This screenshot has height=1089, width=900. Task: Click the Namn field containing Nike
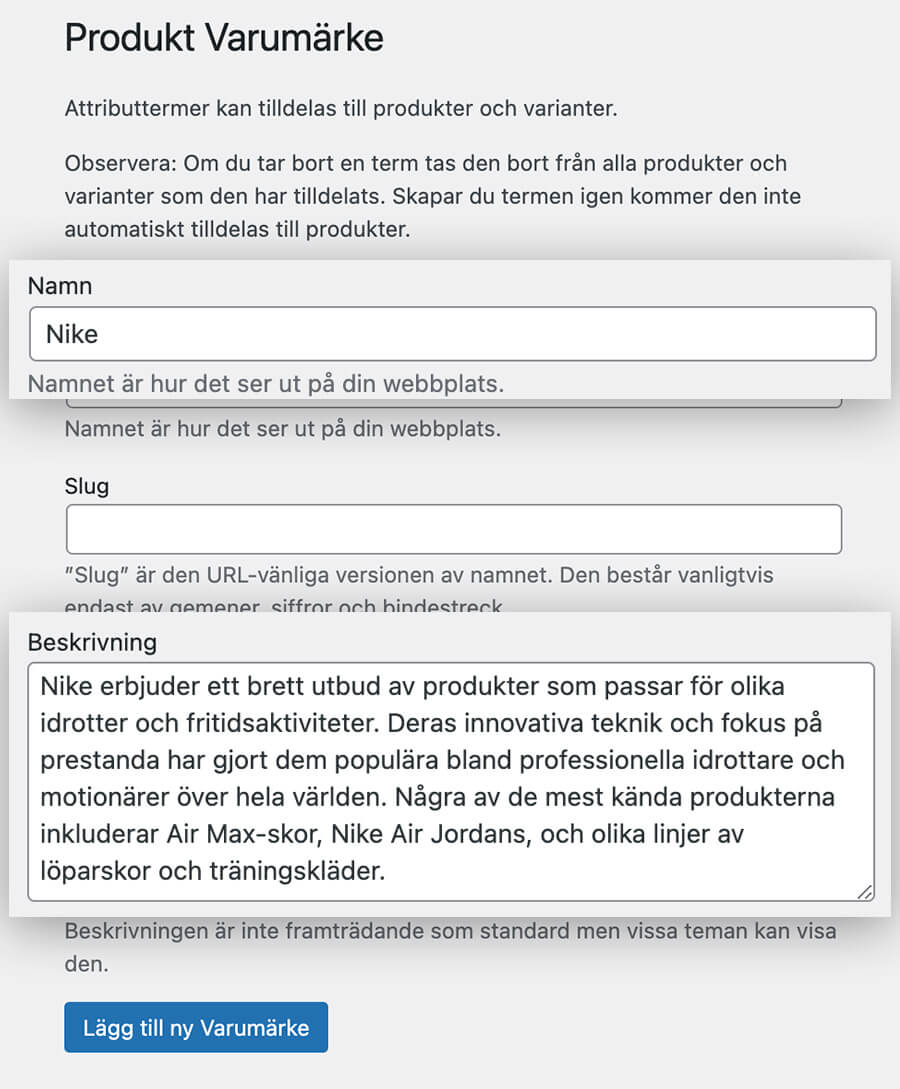452,334
